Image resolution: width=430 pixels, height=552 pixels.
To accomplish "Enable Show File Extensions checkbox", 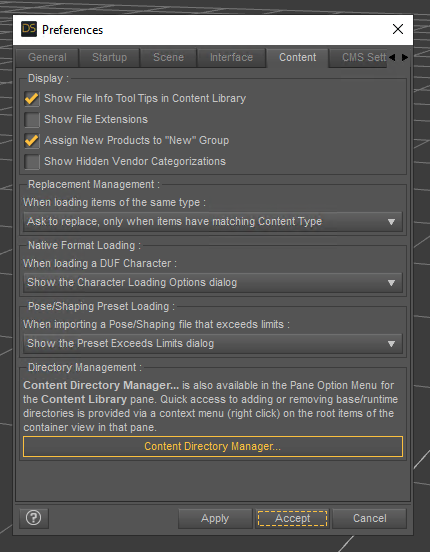I will (32, 119).
